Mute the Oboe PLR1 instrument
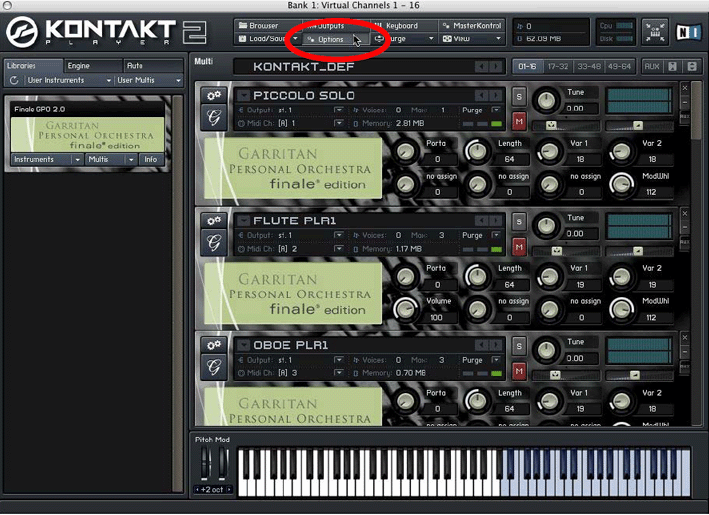The height and width of the screenshot is (515, 709). point(519,372)
